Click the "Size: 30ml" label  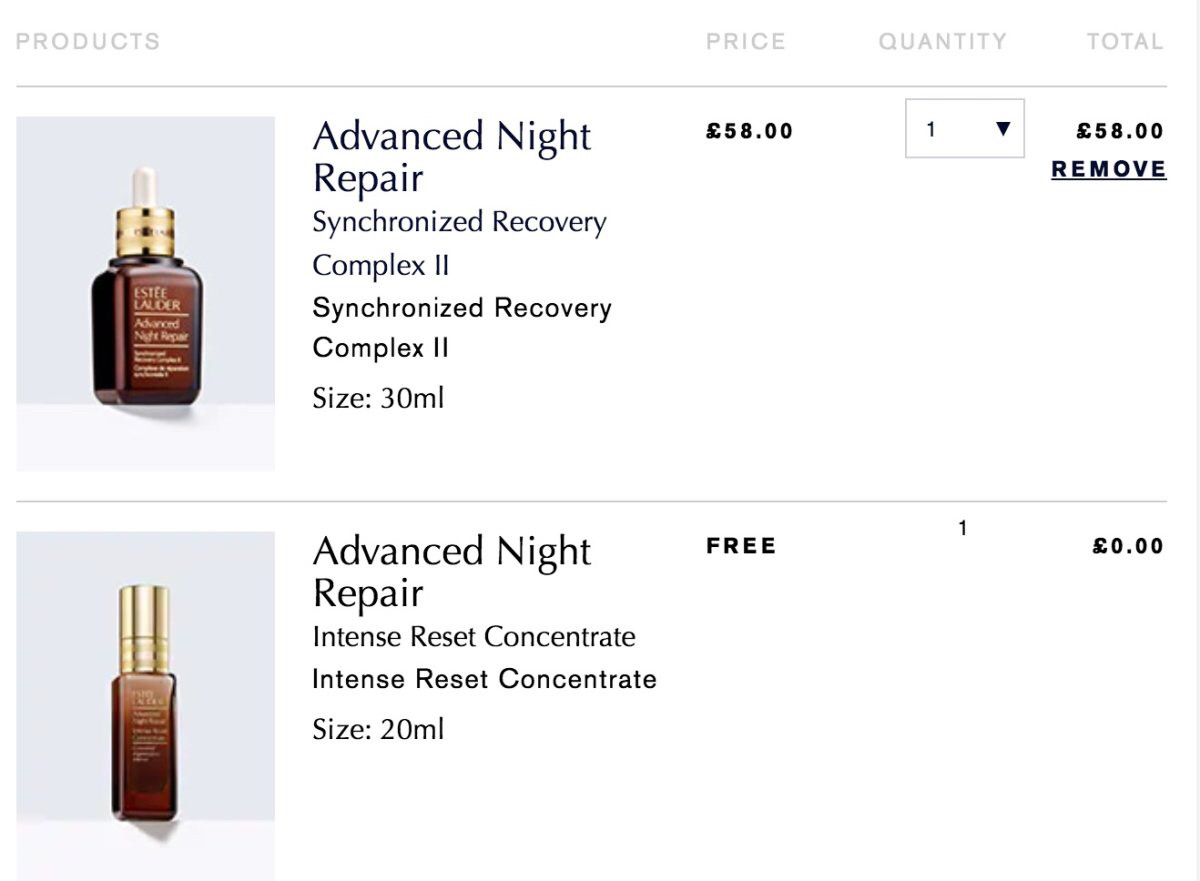click(378, 398)
